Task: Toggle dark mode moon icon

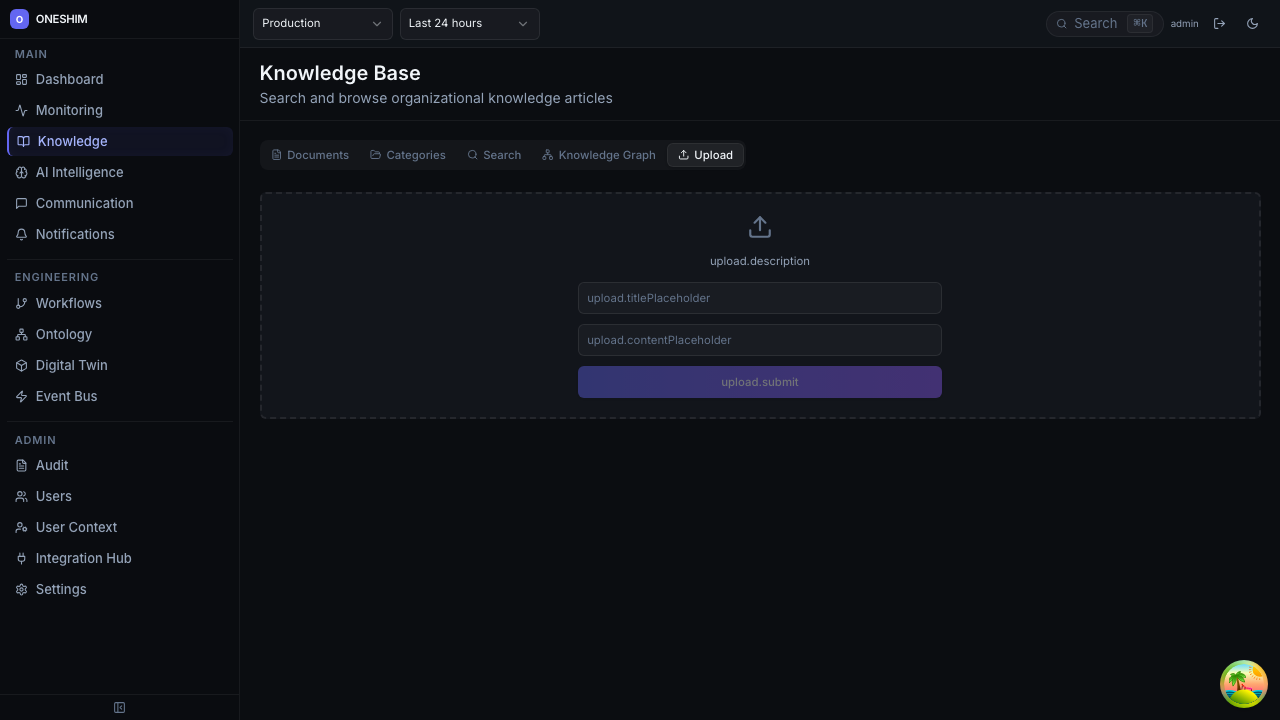Action: (x=1252, y=23)
